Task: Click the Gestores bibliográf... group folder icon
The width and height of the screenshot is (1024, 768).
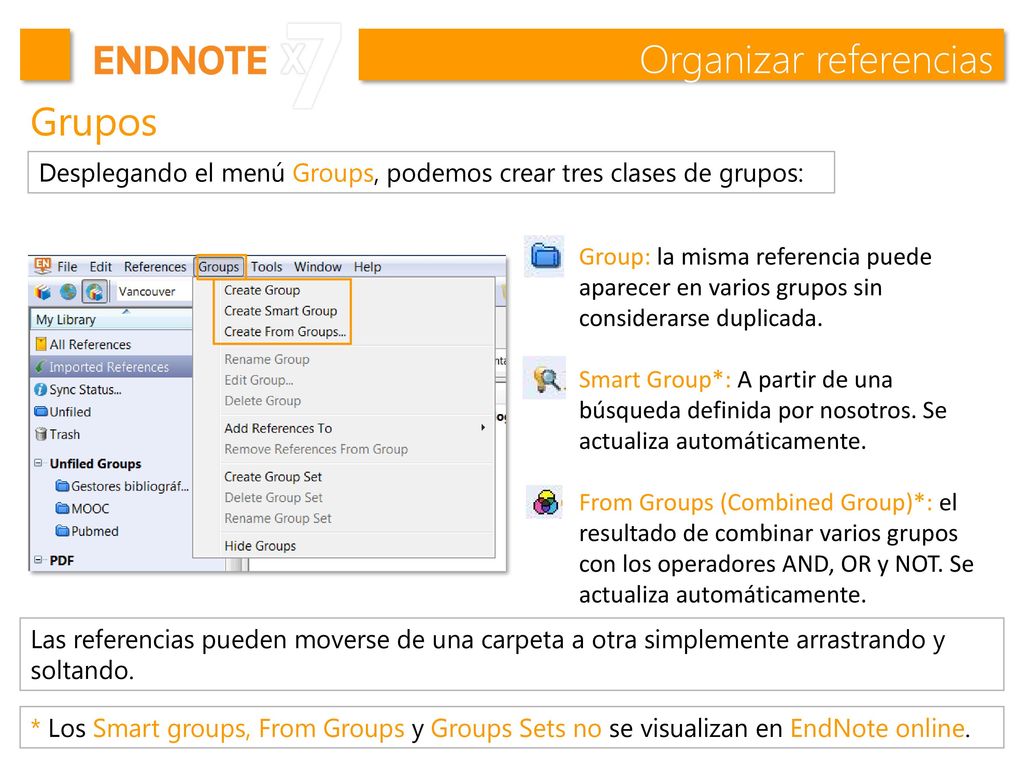Action: (63, 486)
